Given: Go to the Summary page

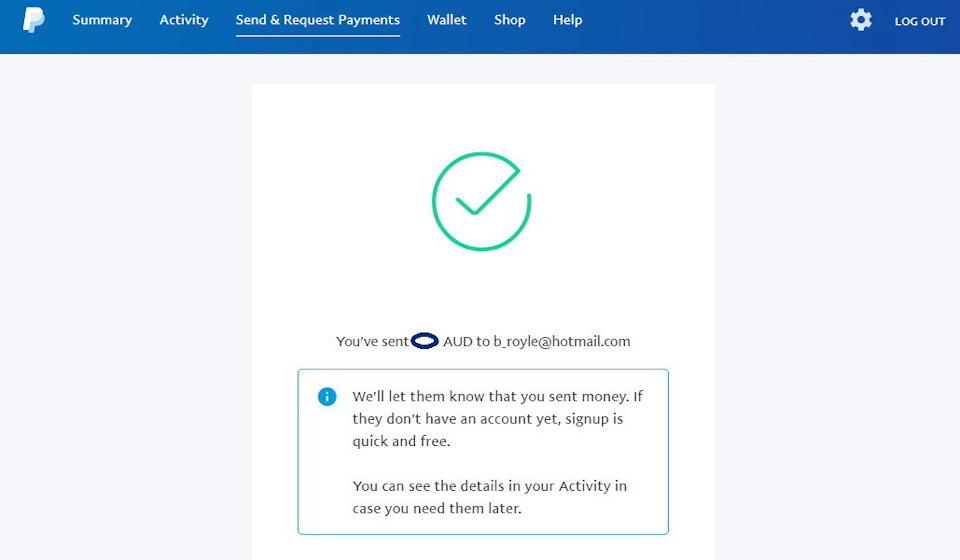Looking at the screenshot, I should (102, 20).
